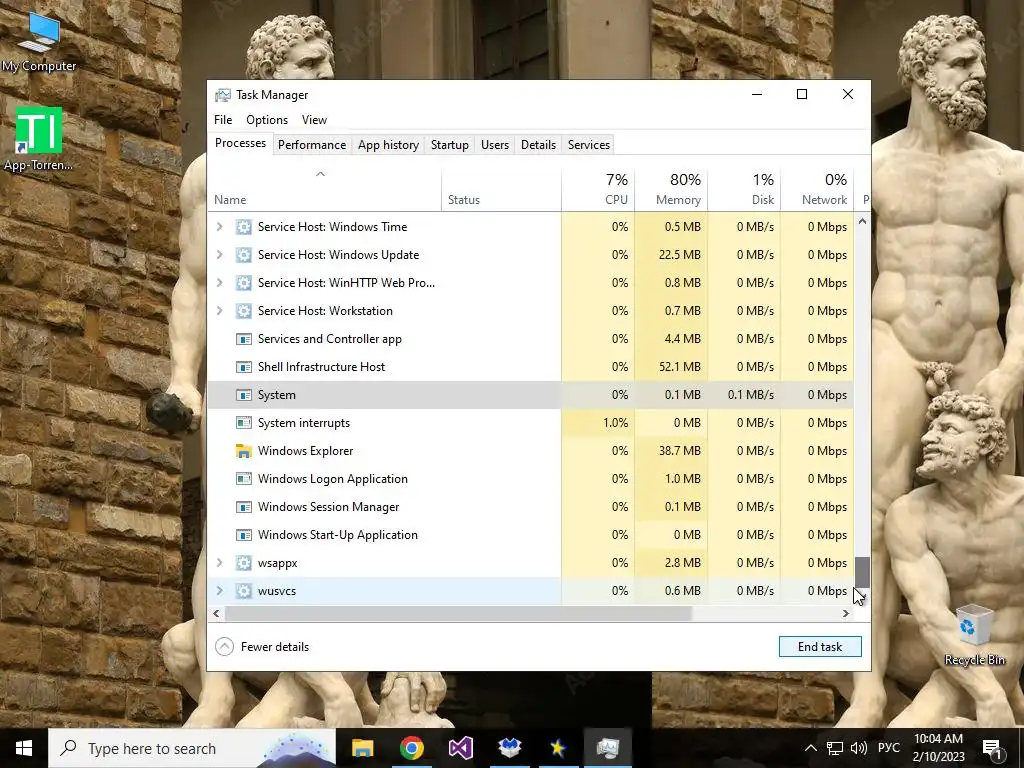Screen dimensions: 1024x768
Task: Open the Windows Start menu
Action: [x=24, y=748]
